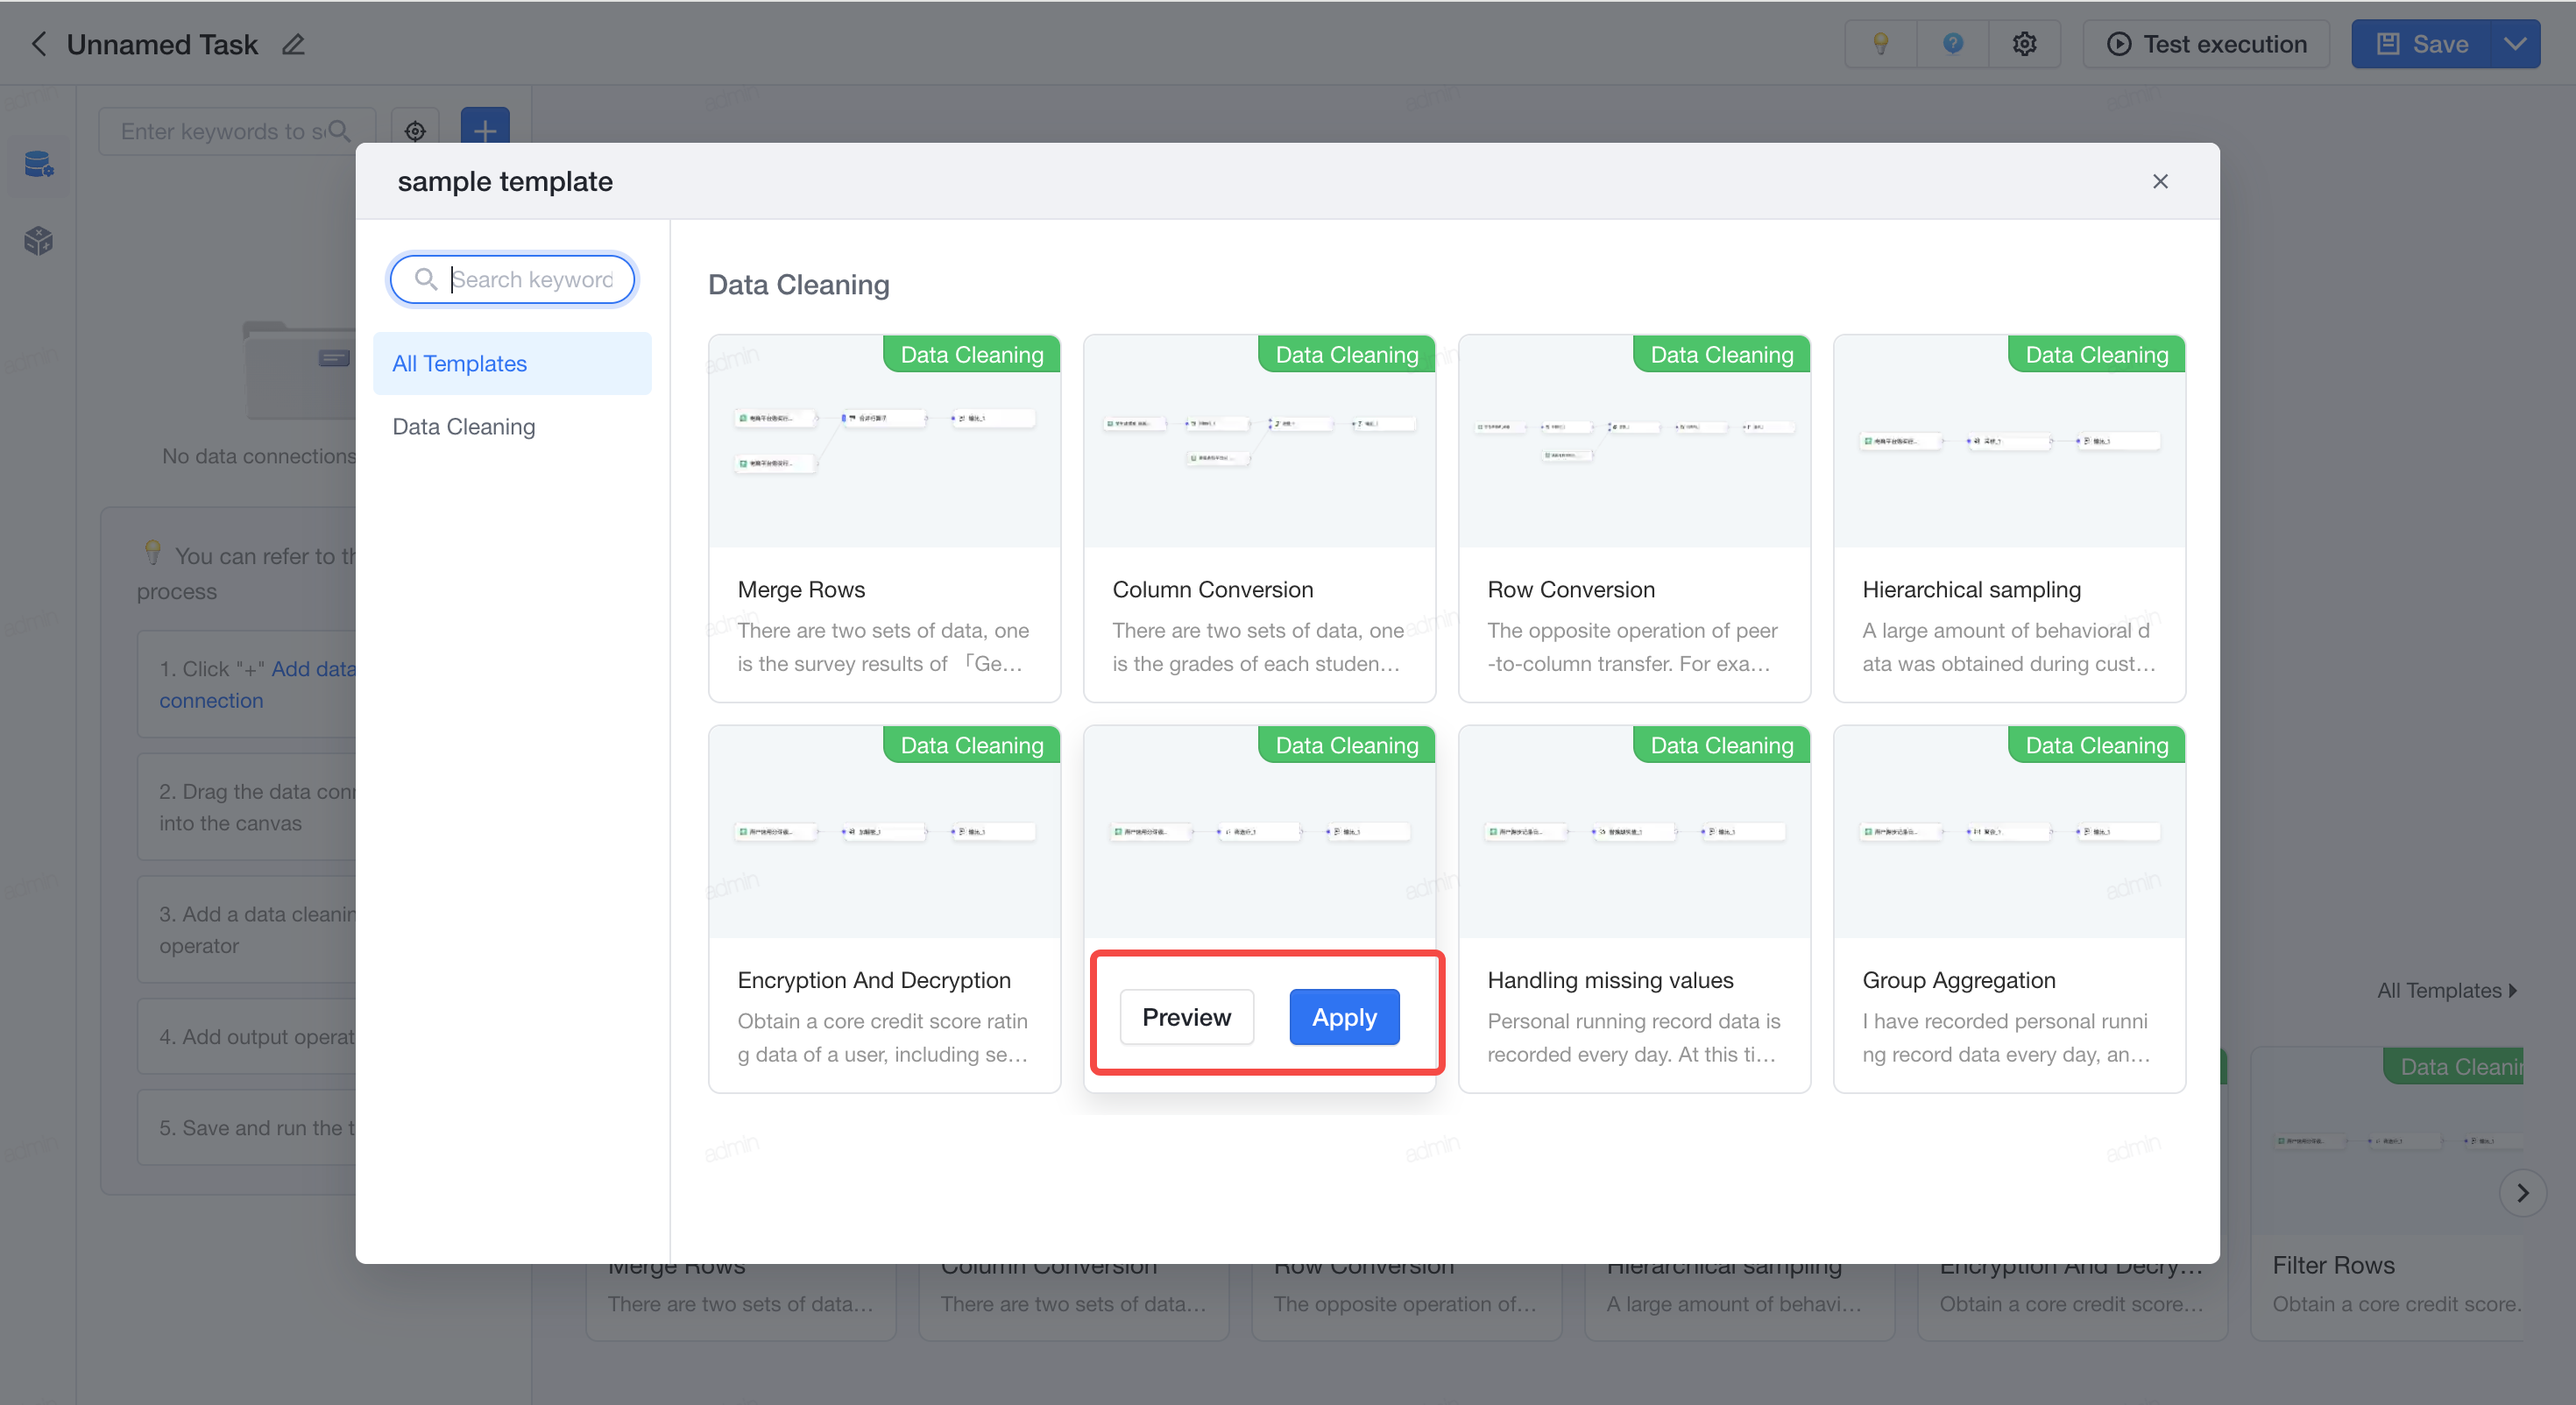Screen dimensions: 2576x1405
Task: Close the sample template dialog
Action: point(2160,181)
